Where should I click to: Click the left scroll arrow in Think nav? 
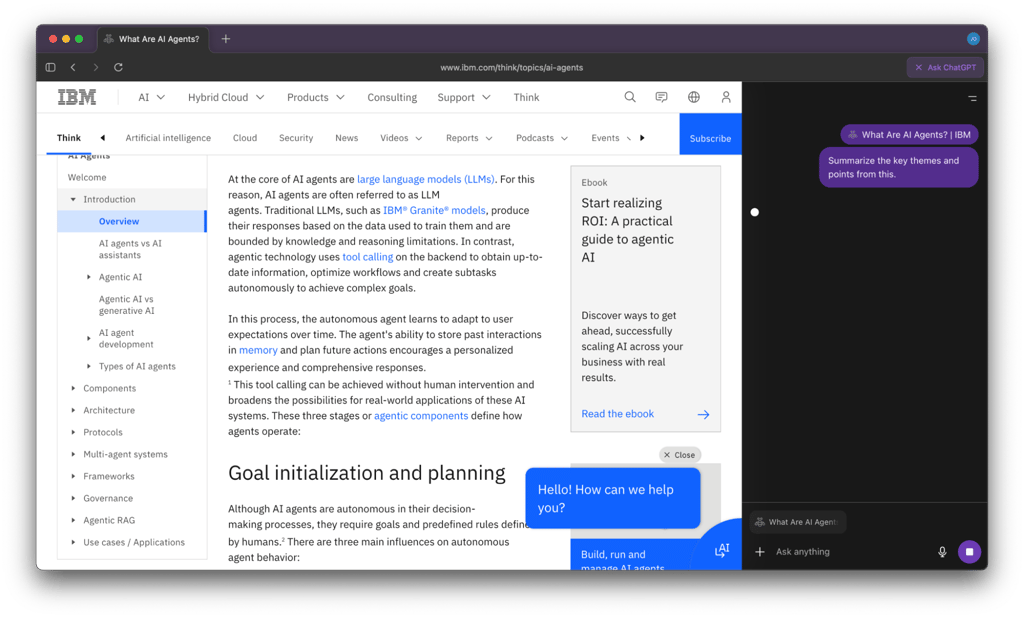tap(103, 138)
